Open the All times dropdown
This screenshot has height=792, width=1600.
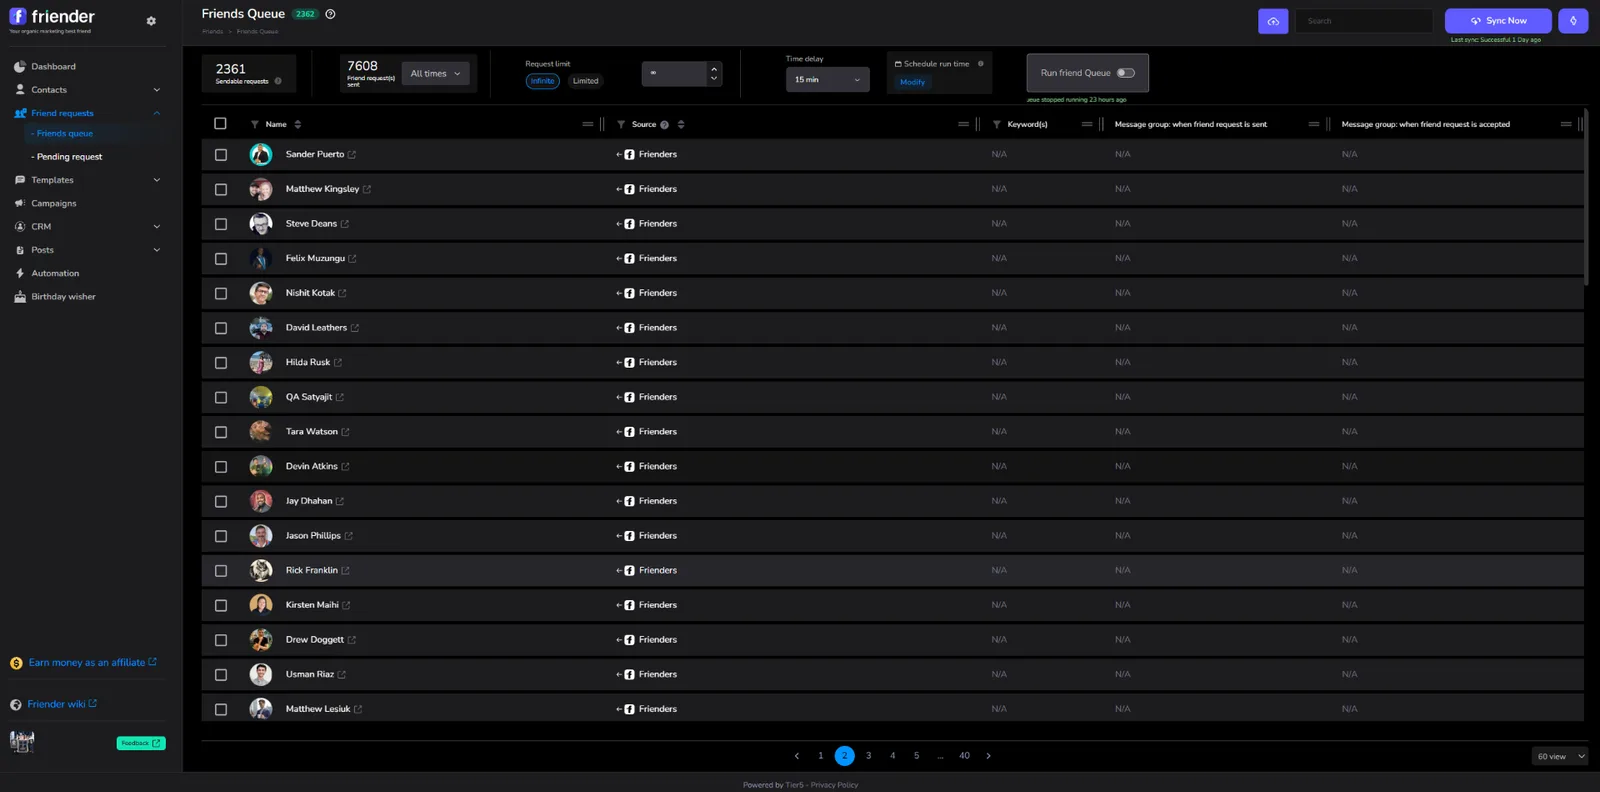coord(435,73)
